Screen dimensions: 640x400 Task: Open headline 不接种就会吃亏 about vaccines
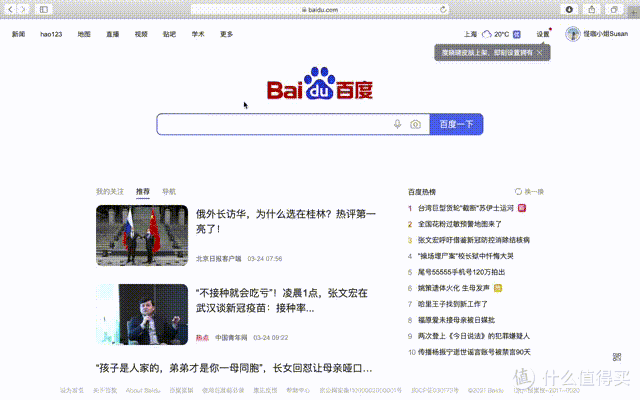click(282, 300)
